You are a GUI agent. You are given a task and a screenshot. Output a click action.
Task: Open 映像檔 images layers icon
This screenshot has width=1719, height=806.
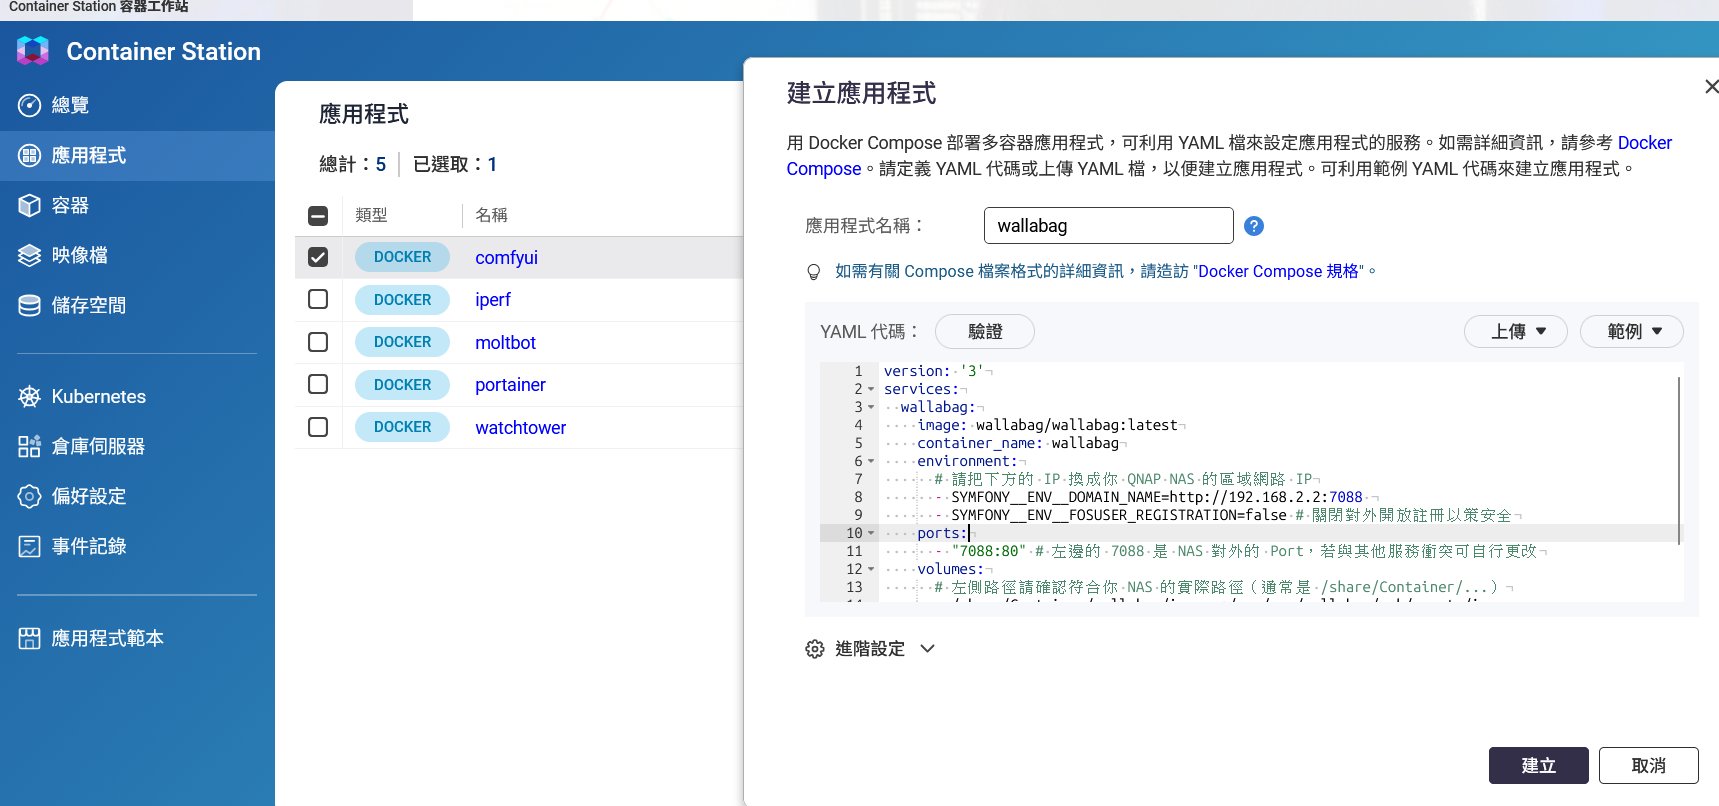[30, 255]
